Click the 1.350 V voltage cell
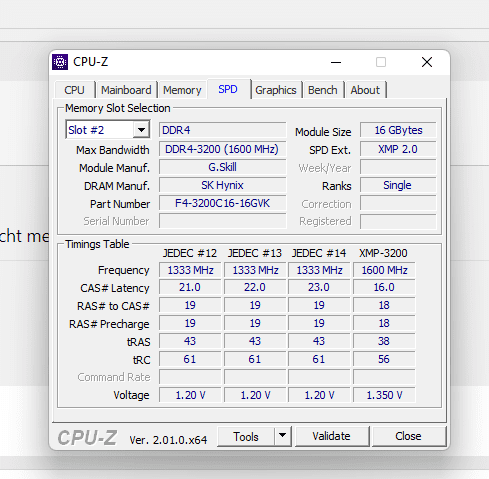489x479 pixels. (x=384, y=395)
